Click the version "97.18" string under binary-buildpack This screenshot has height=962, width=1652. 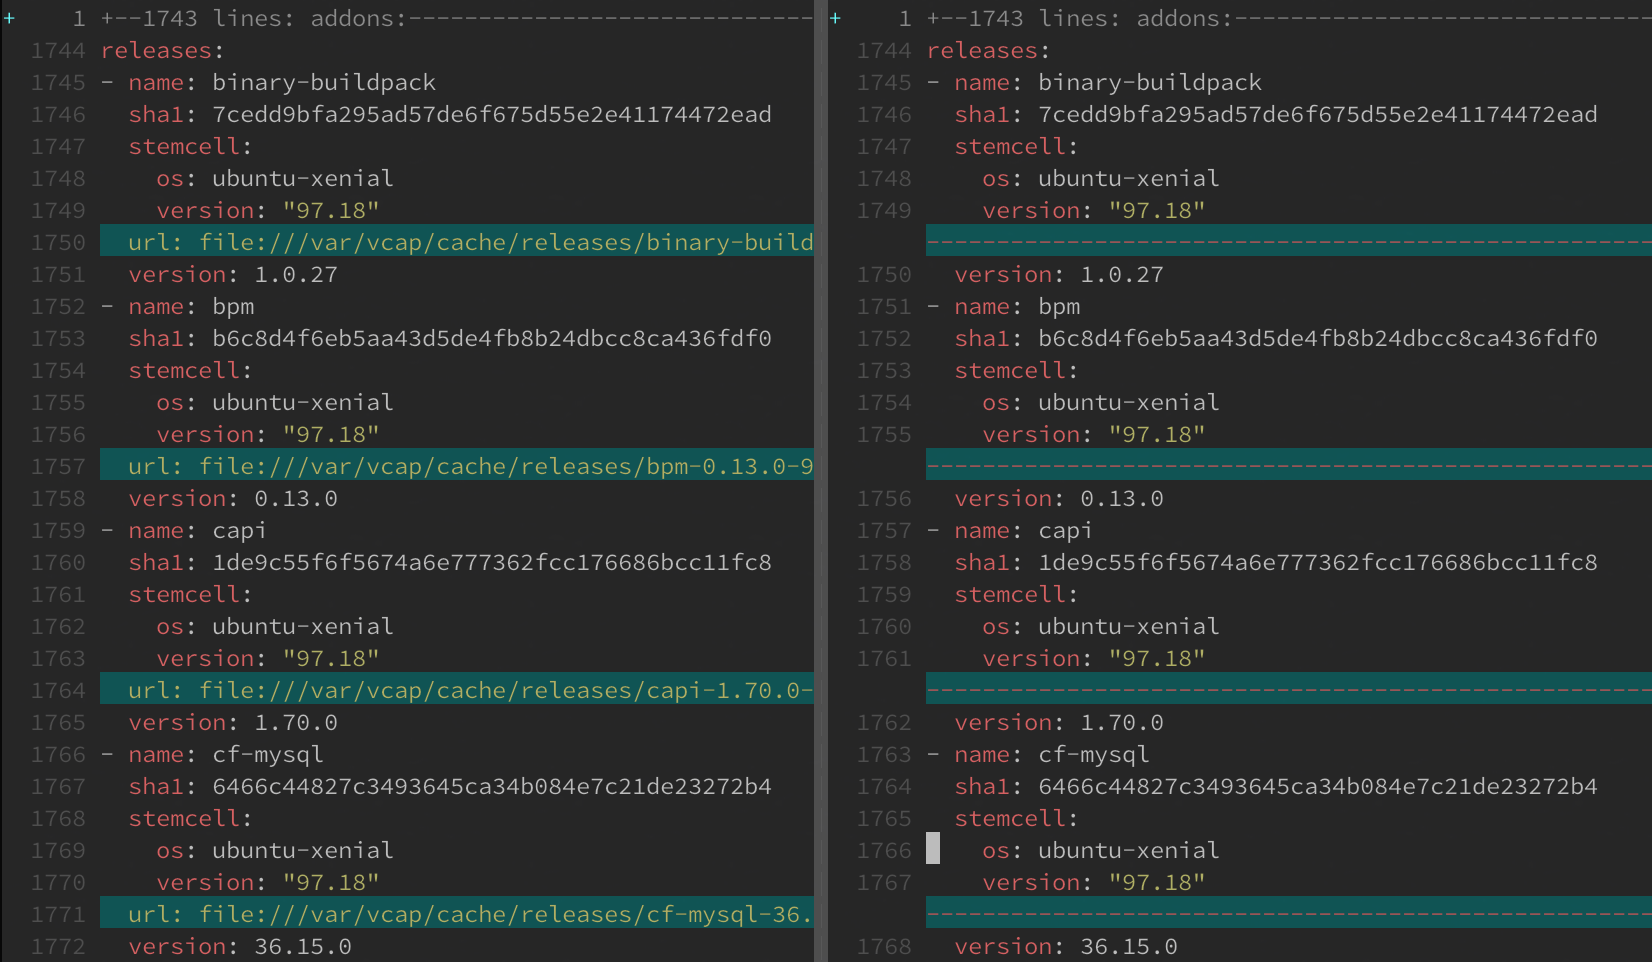pos(330,210)
